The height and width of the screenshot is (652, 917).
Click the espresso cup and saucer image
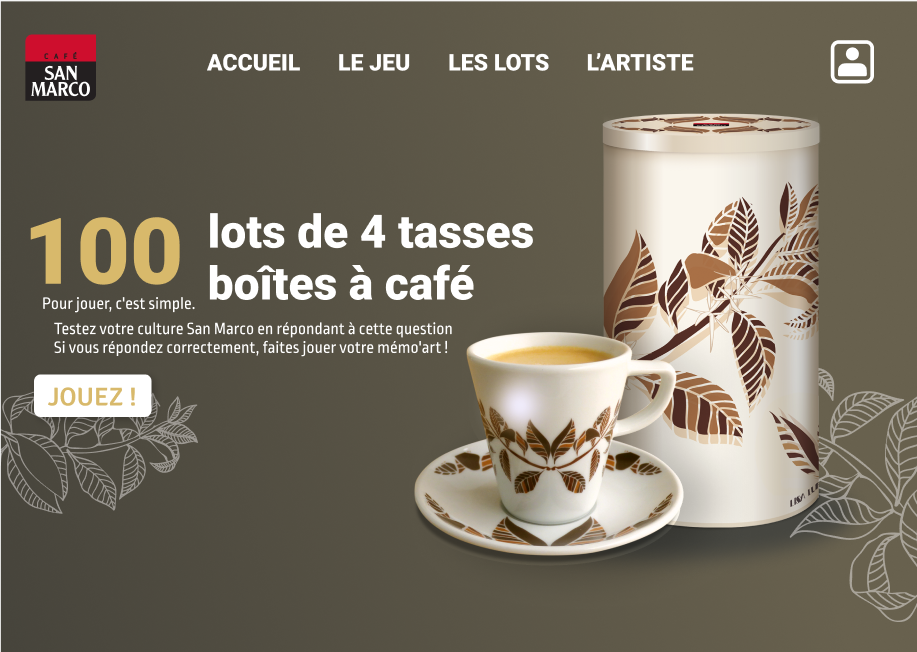click(549, 443)
